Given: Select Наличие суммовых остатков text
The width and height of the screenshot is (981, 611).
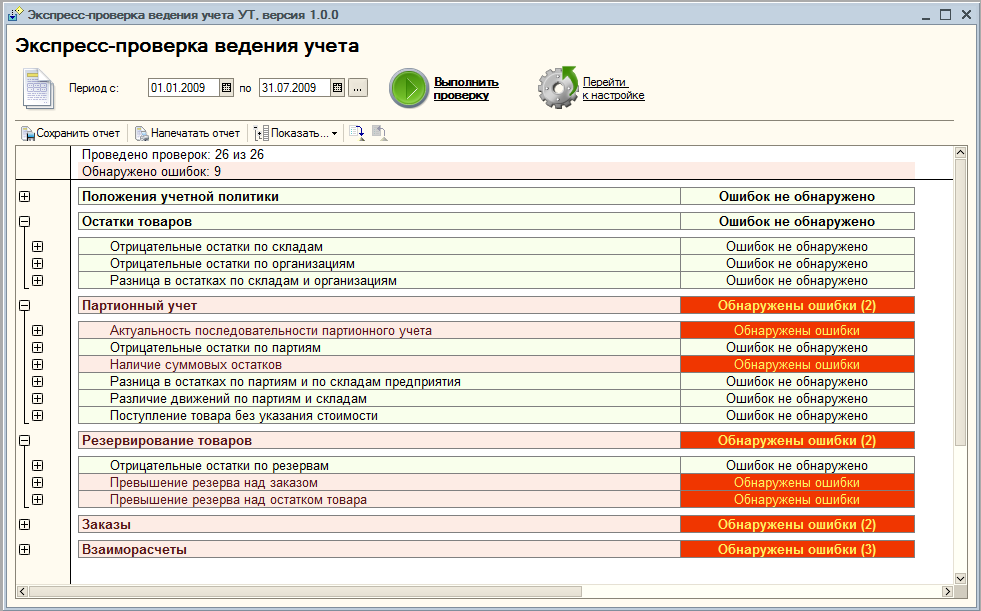Looking at the screenshot, I should tap(196, 365).
